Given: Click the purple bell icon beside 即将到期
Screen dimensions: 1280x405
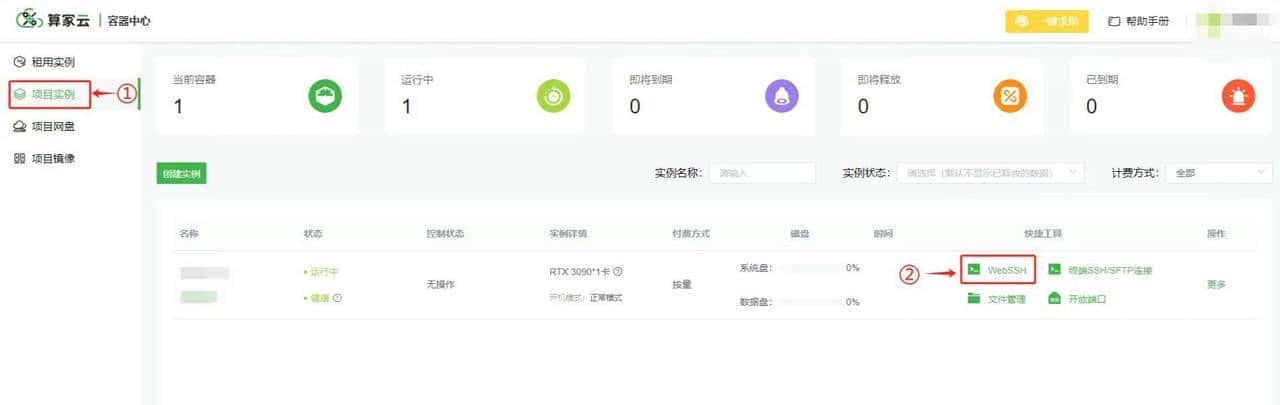Looking at the screenshot, I should [x=782, y=95].
